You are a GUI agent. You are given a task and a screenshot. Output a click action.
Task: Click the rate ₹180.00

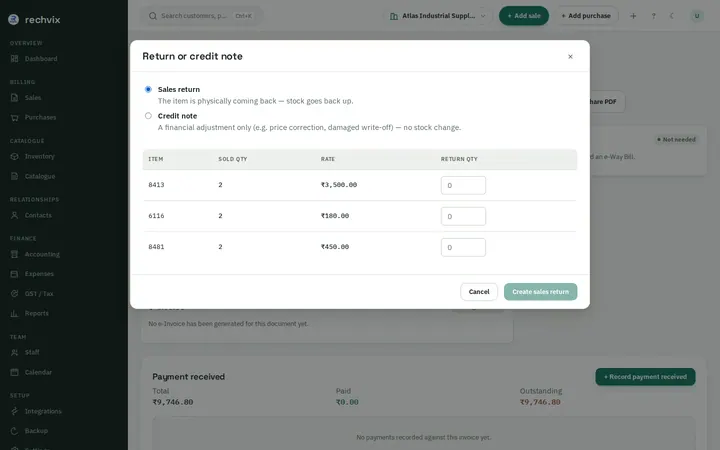coord(335,216)
